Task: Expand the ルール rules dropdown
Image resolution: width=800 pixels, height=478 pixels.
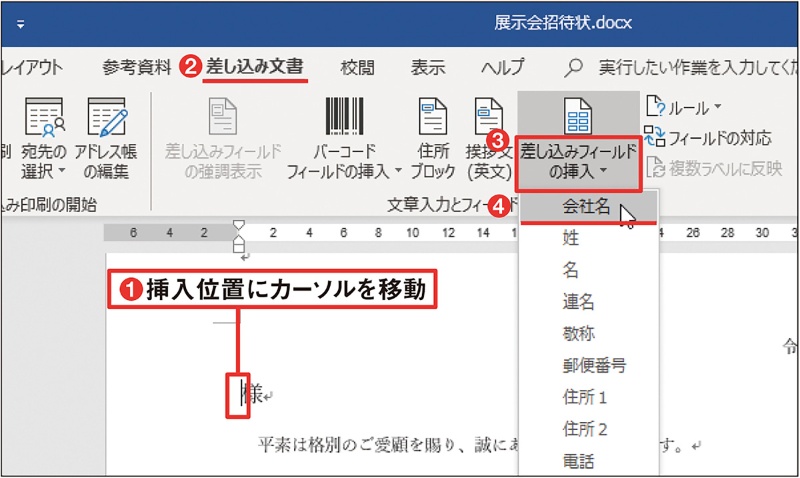Action: click(717, 106)
